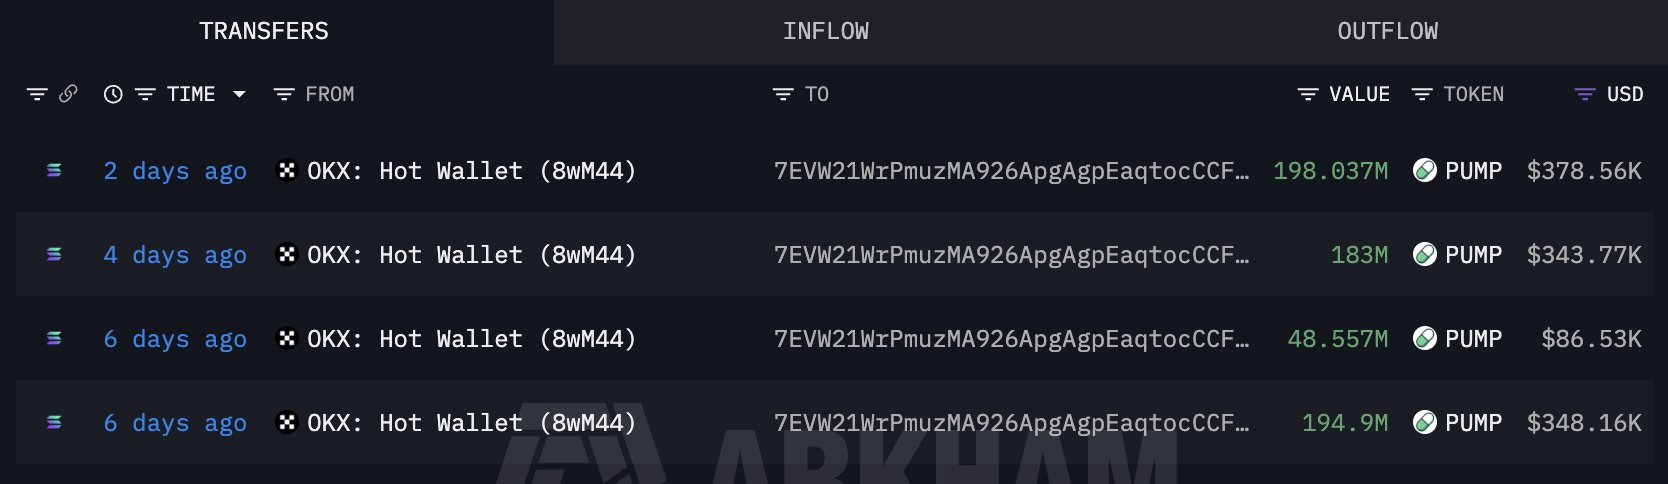Open the recipient address in the 48.557M row
Screen dimensions: 1668x484
coord(1011,339)
